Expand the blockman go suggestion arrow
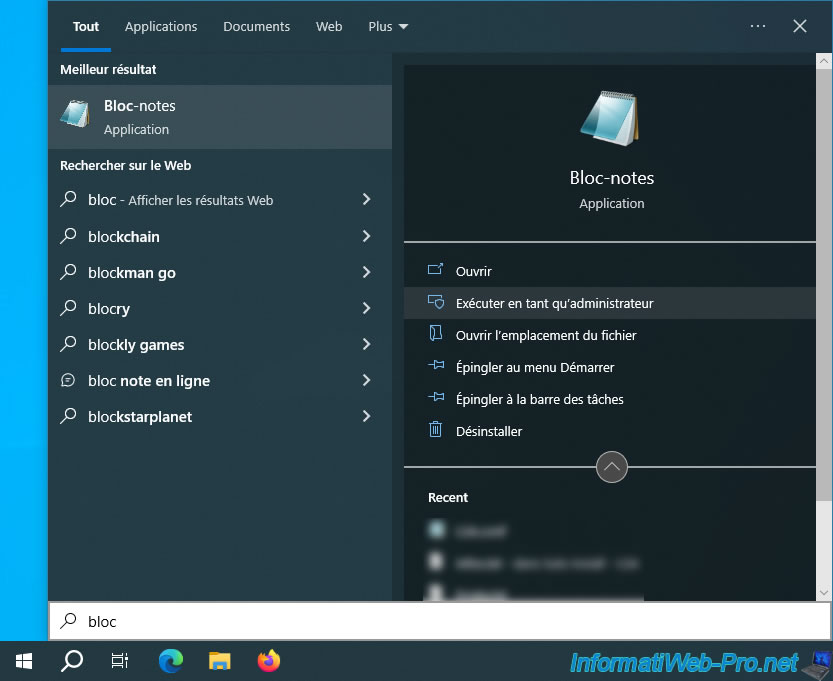Image resolution: width=833 pixels, height=681 pixels. pyautogui.click(x=367, y=272)
